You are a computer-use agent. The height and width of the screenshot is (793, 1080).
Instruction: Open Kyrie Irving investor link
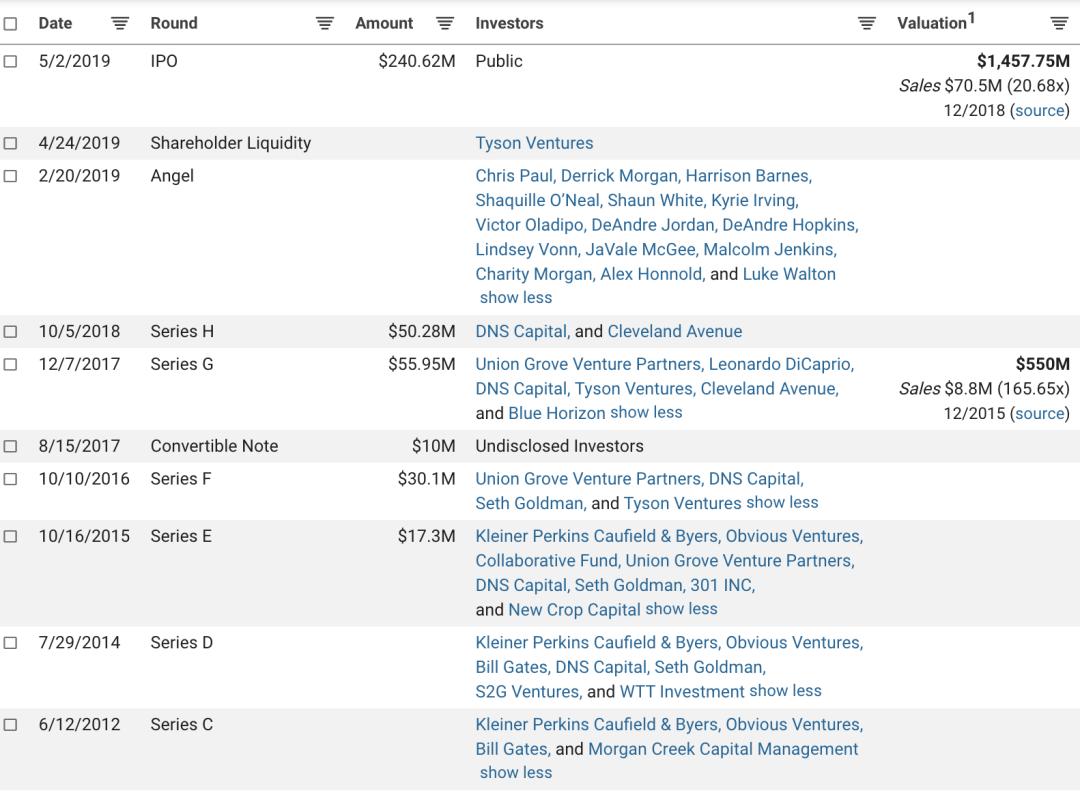[754, 200]
